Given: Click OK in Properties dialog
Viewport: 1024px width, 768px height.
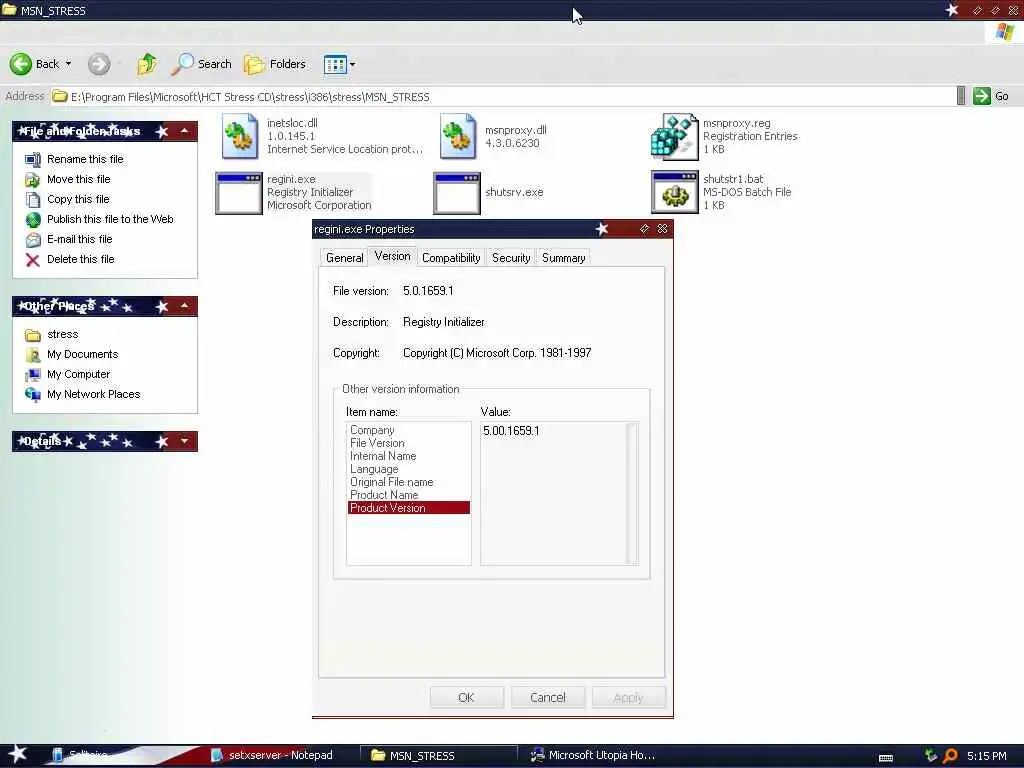Looking at the screenshot, I should tap(466, 697).
